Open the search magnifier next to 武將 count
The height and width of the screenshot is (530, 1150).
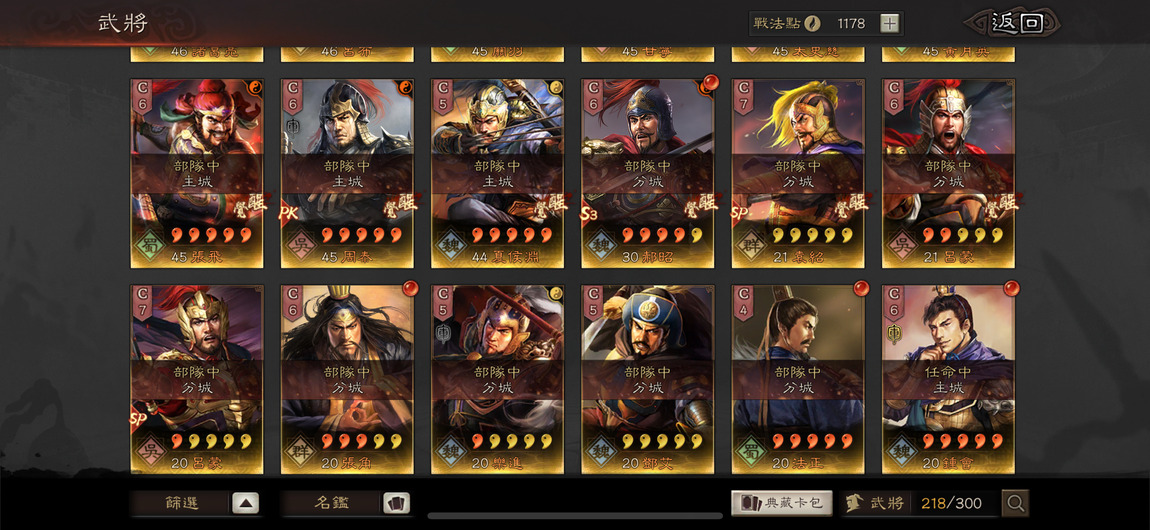point(1016,503)
